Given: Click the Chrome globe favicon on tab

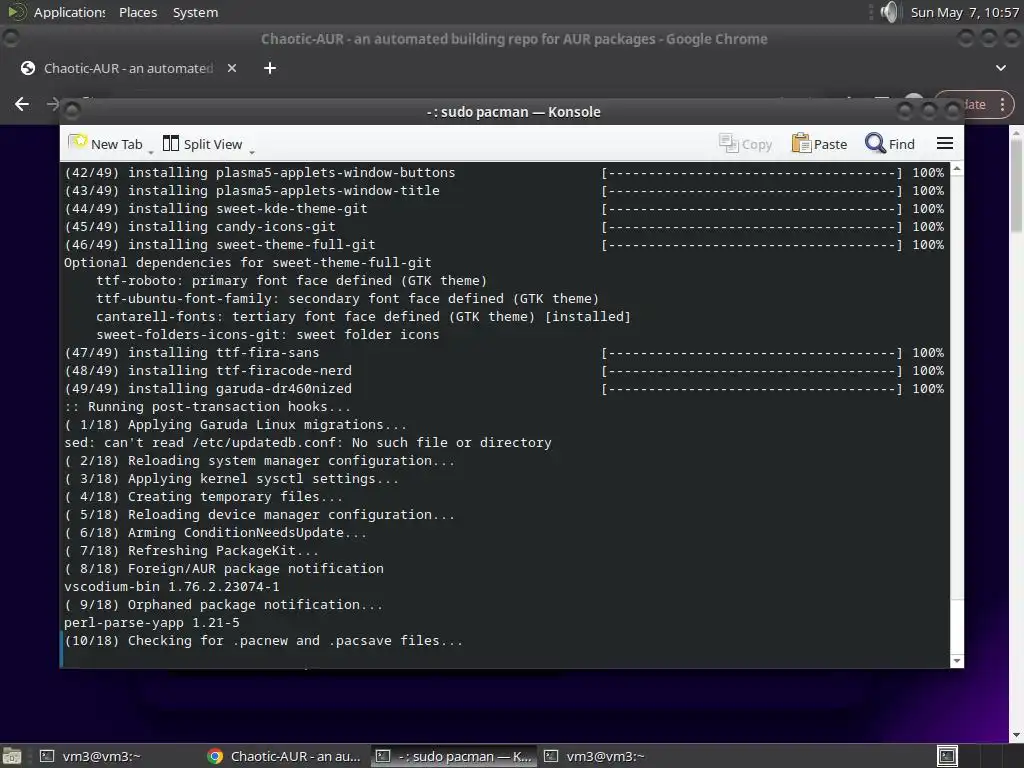Looking at the screenshot, I should 27,68.
